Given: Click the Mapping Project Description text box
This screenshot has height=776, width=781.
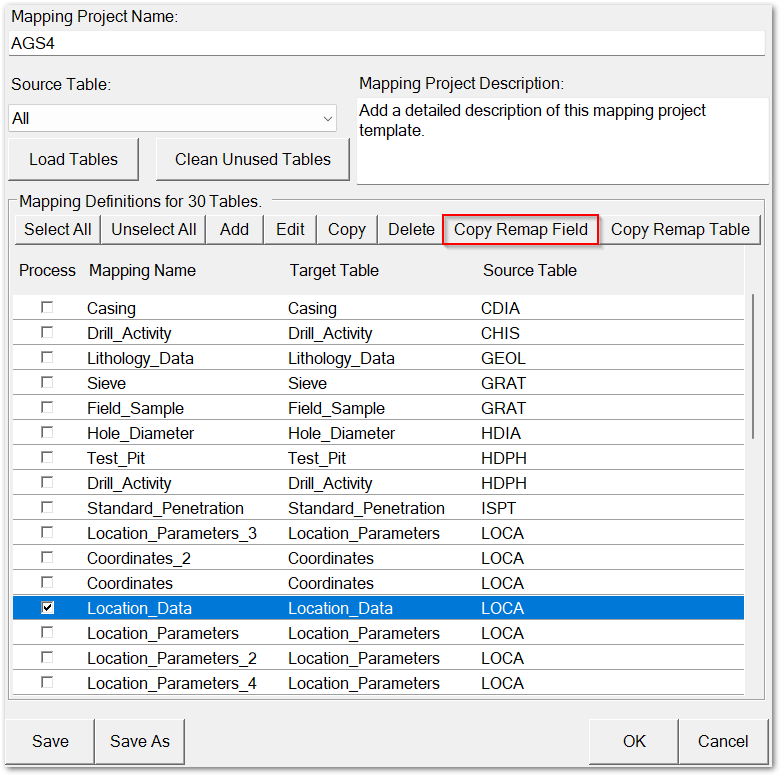Looking at the screenshot, I should pos(562,141).
